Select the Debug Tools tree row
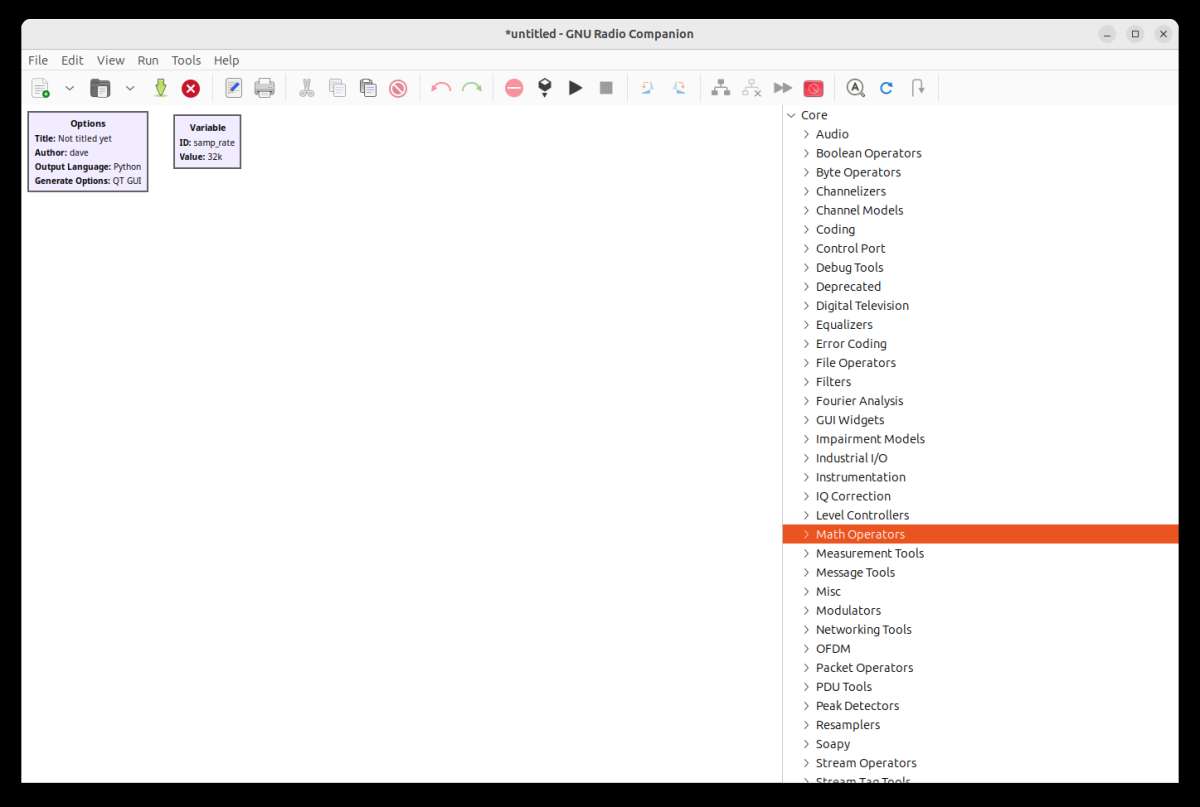The image size is (1200, 807). 980,267
